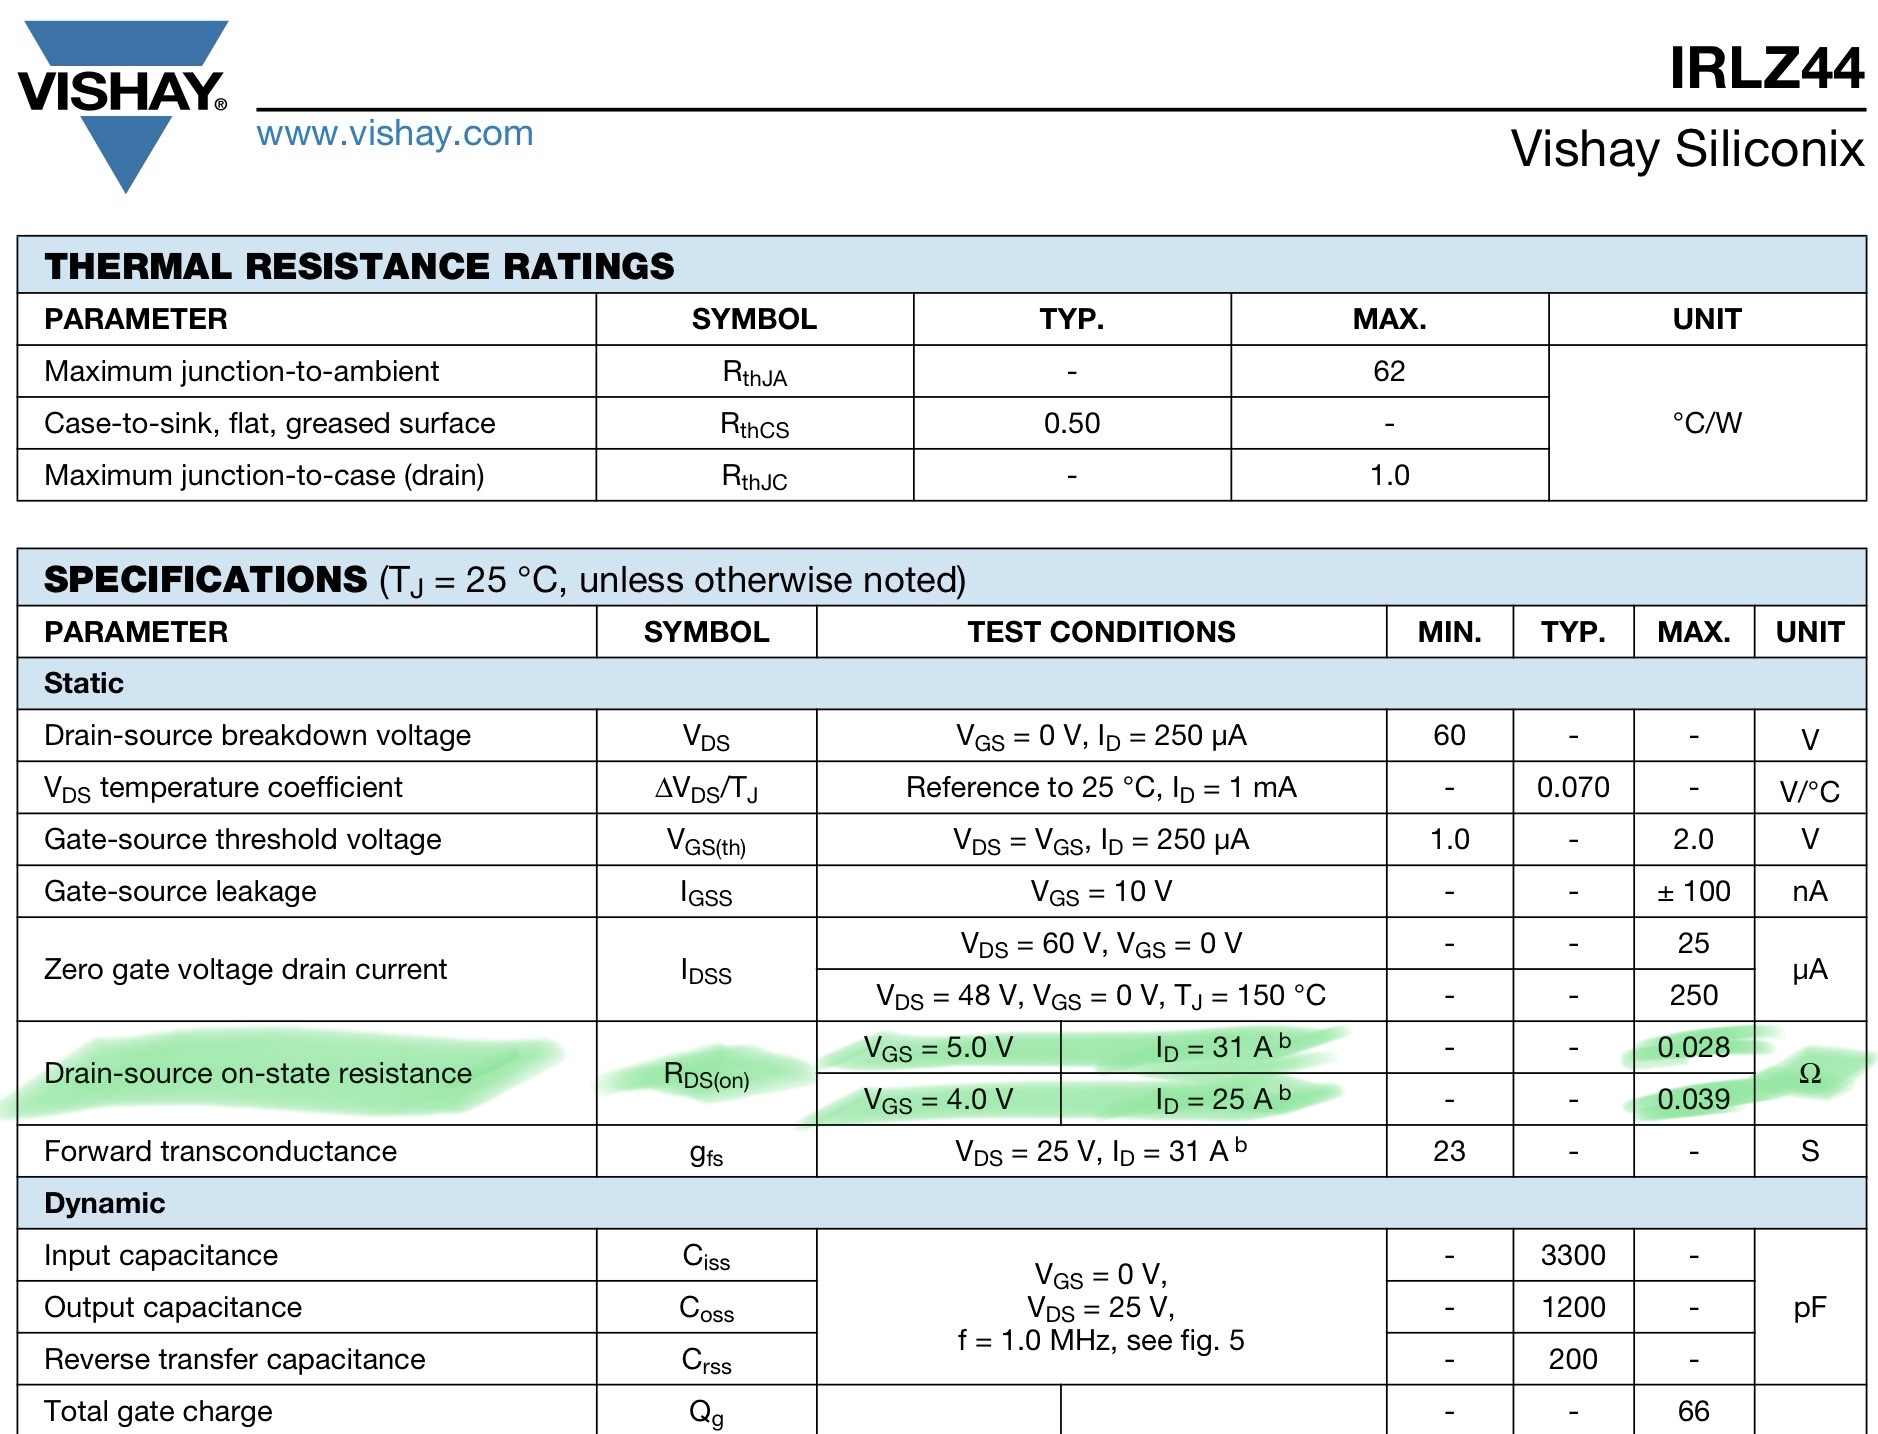Image resolution: width=1878 pixels, height=1434 pixels.
Task: Click the 1.0 max junction-to-case value
Action: pyautogui.click(x=1389, y=475)
